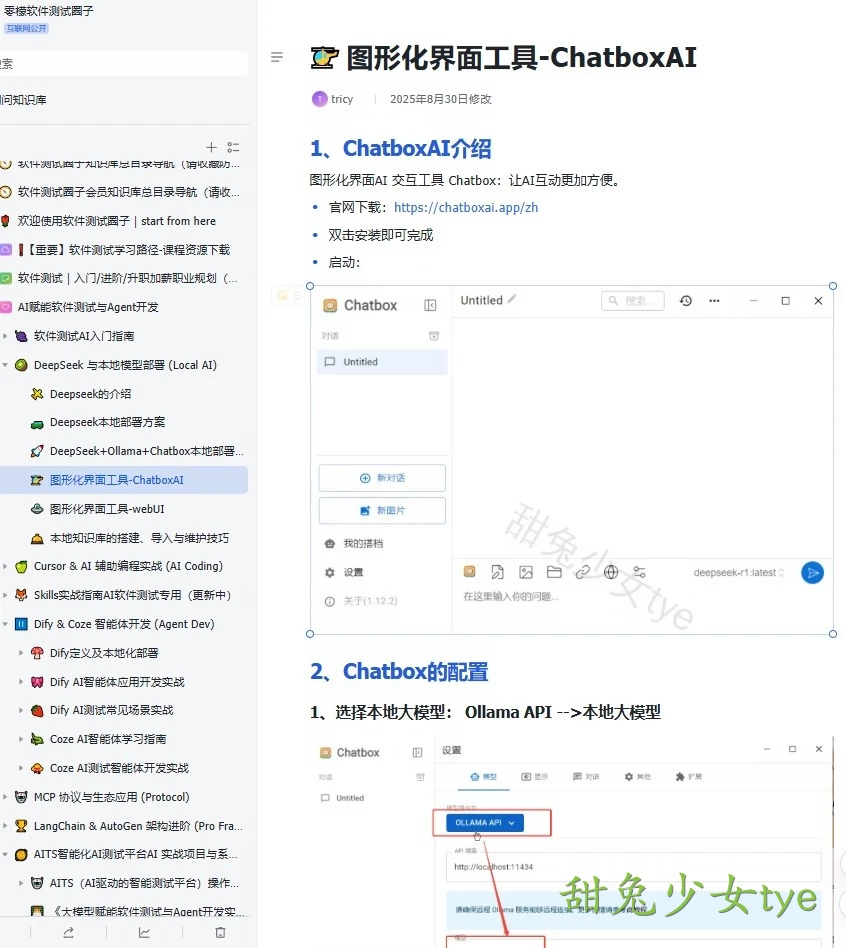This screenshot has height=948, width=846.
Task: Open Dify AI测试常见场景实战 entry
Action: (x=111, y=710)
